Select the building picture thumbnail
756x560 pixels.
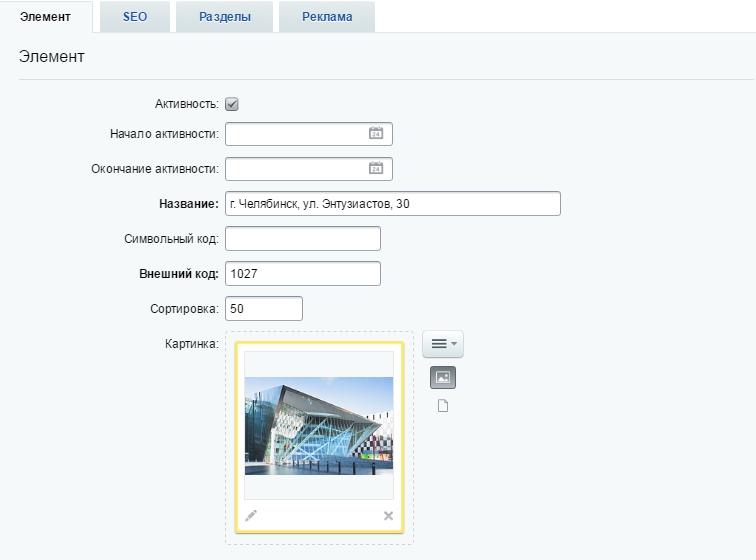319,425
